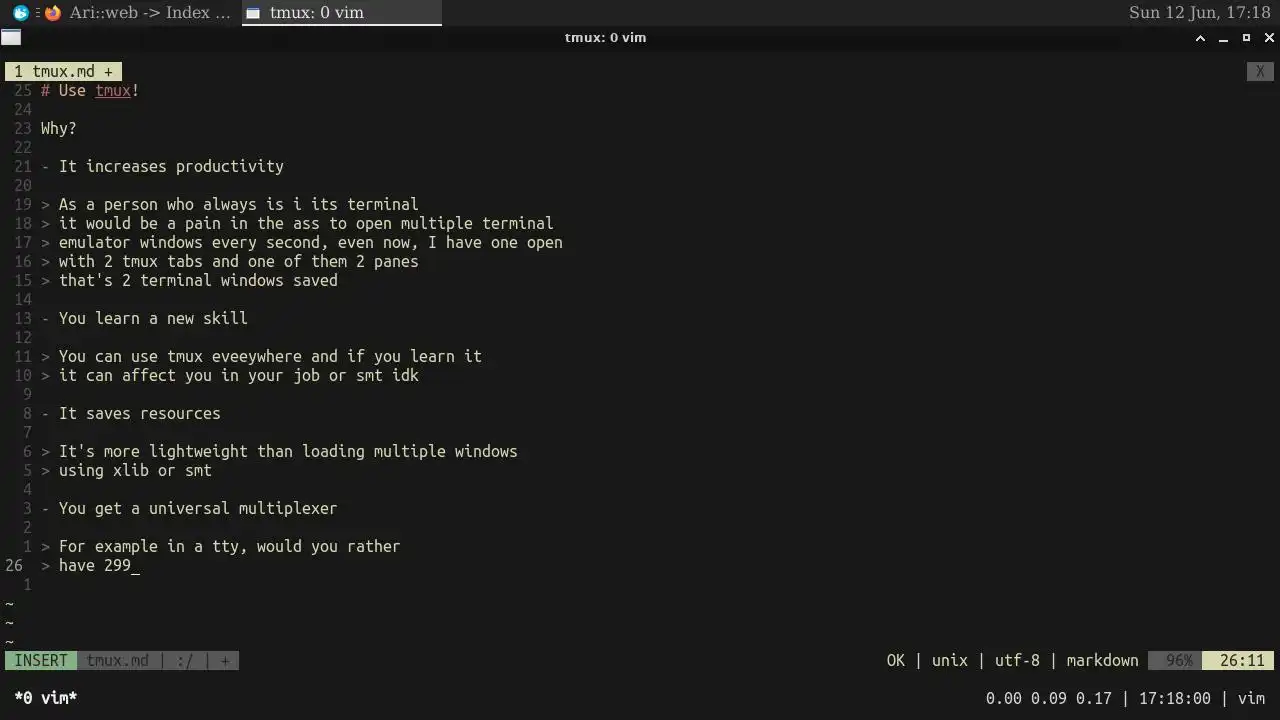Screen dimensions: 1280x720
Task: Select the tmux: 0 vim taskbar entry
Action: point(342,13)
